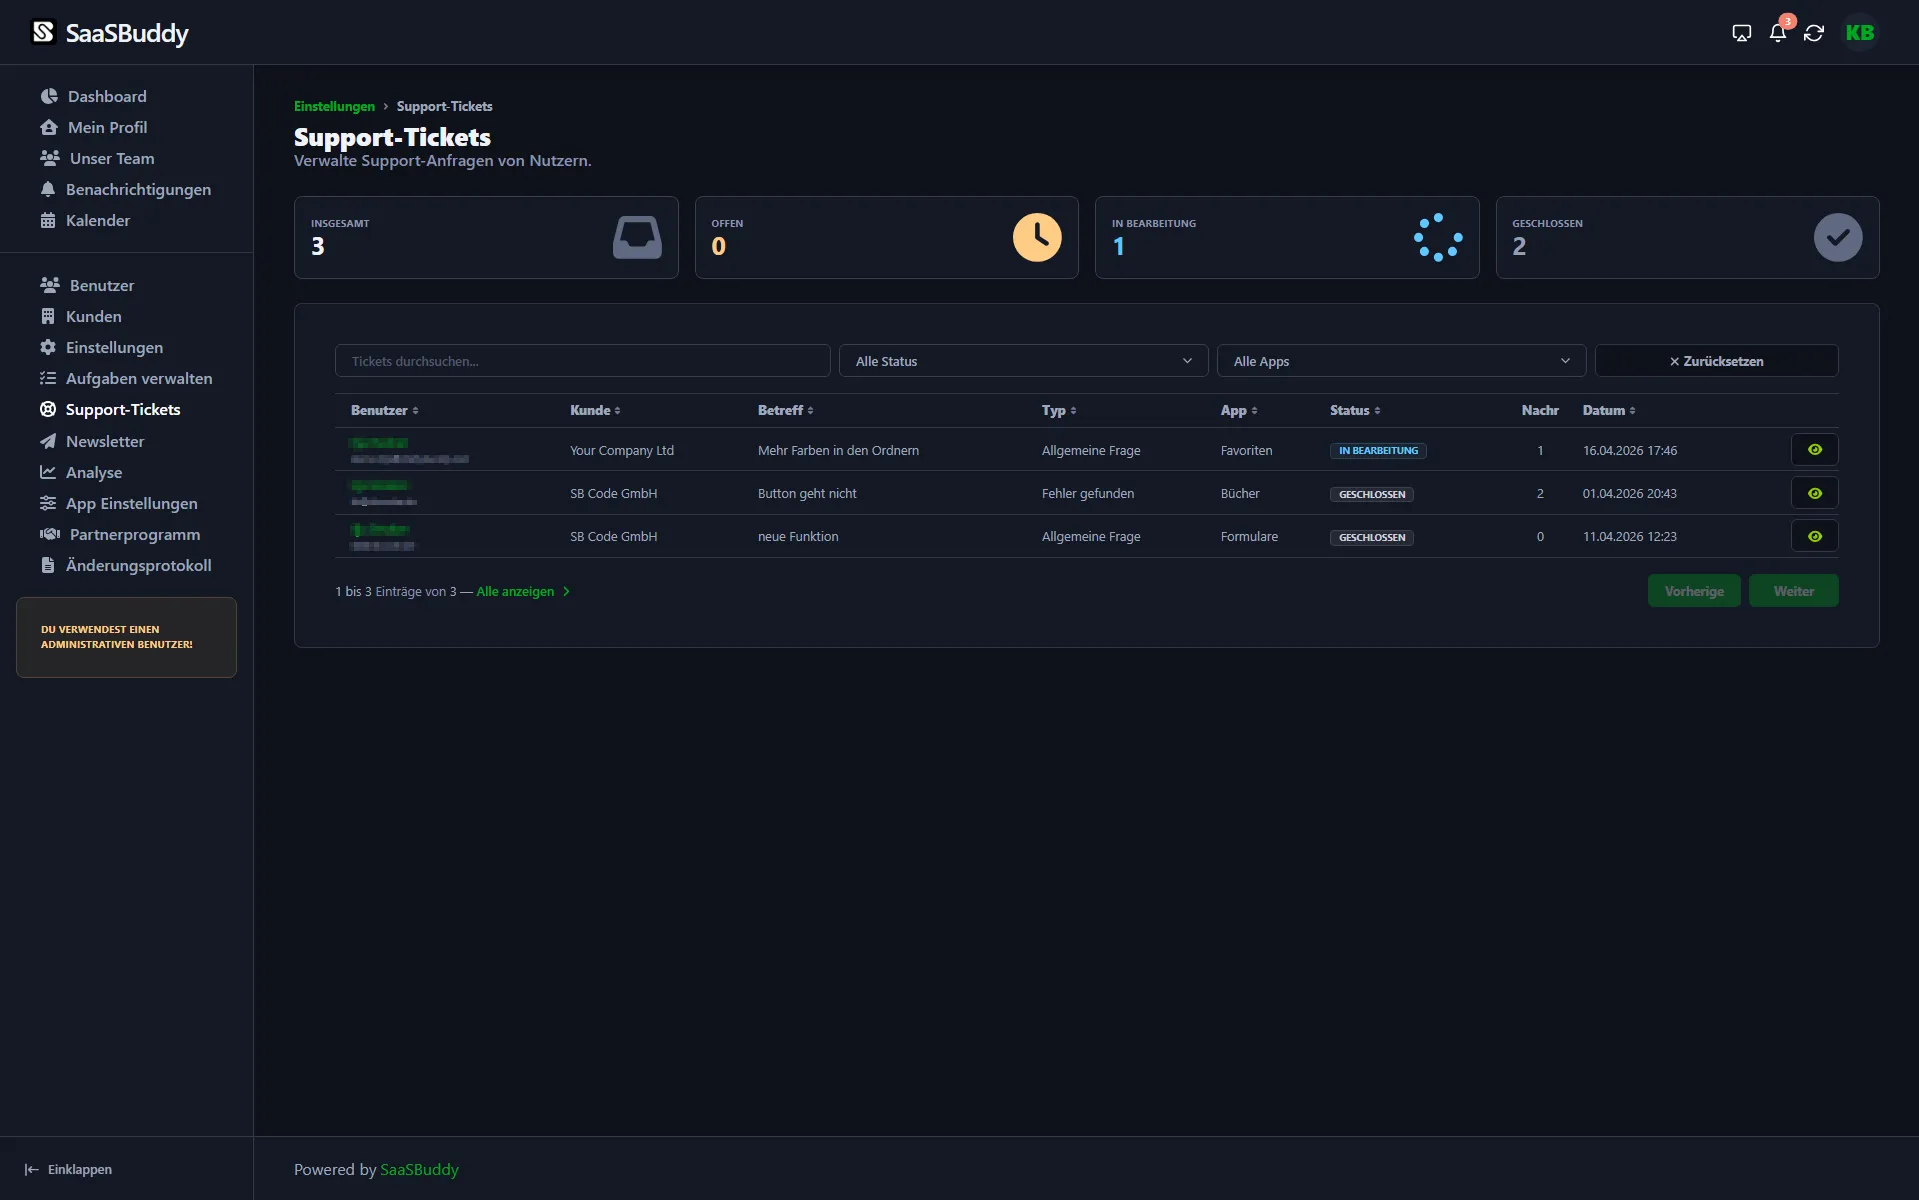Follow the Einstellungen breadcrumb link
1919x1200 pixels.
click(334, 106)
